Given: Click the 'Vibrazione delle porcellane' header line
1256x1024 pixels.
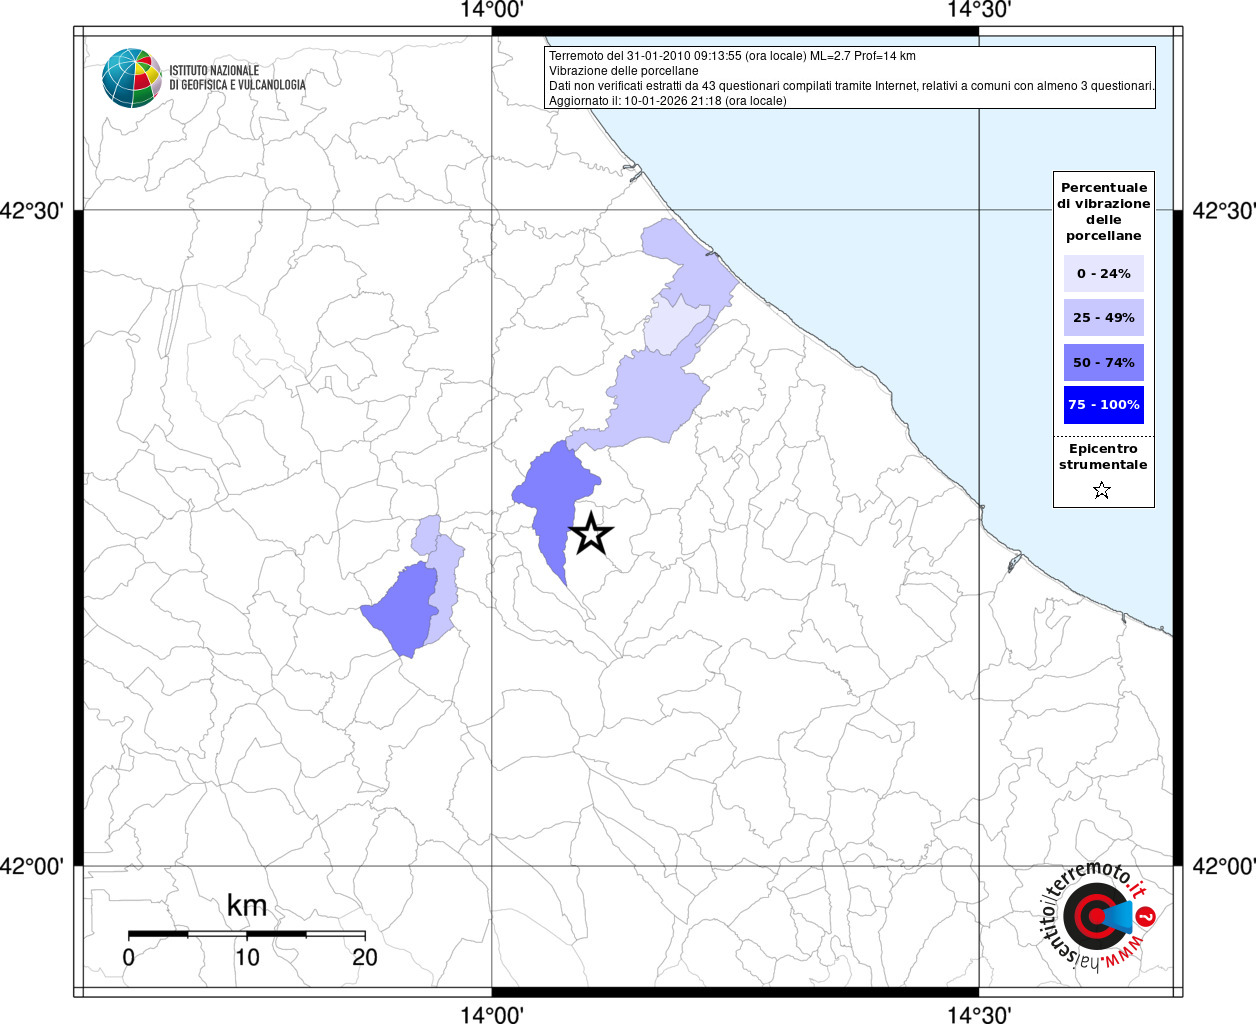Looking at the screenshot, I should (x=624, y=71).
